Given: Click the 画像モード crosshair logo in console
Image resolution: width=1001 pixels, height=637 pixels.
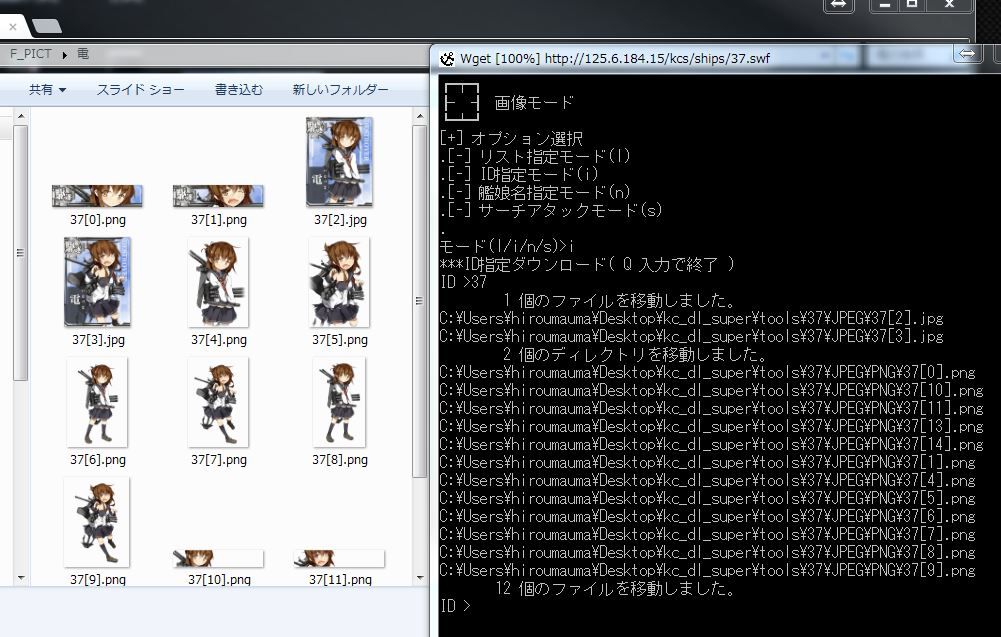Looking at the screenshot, I should point(462,101).
